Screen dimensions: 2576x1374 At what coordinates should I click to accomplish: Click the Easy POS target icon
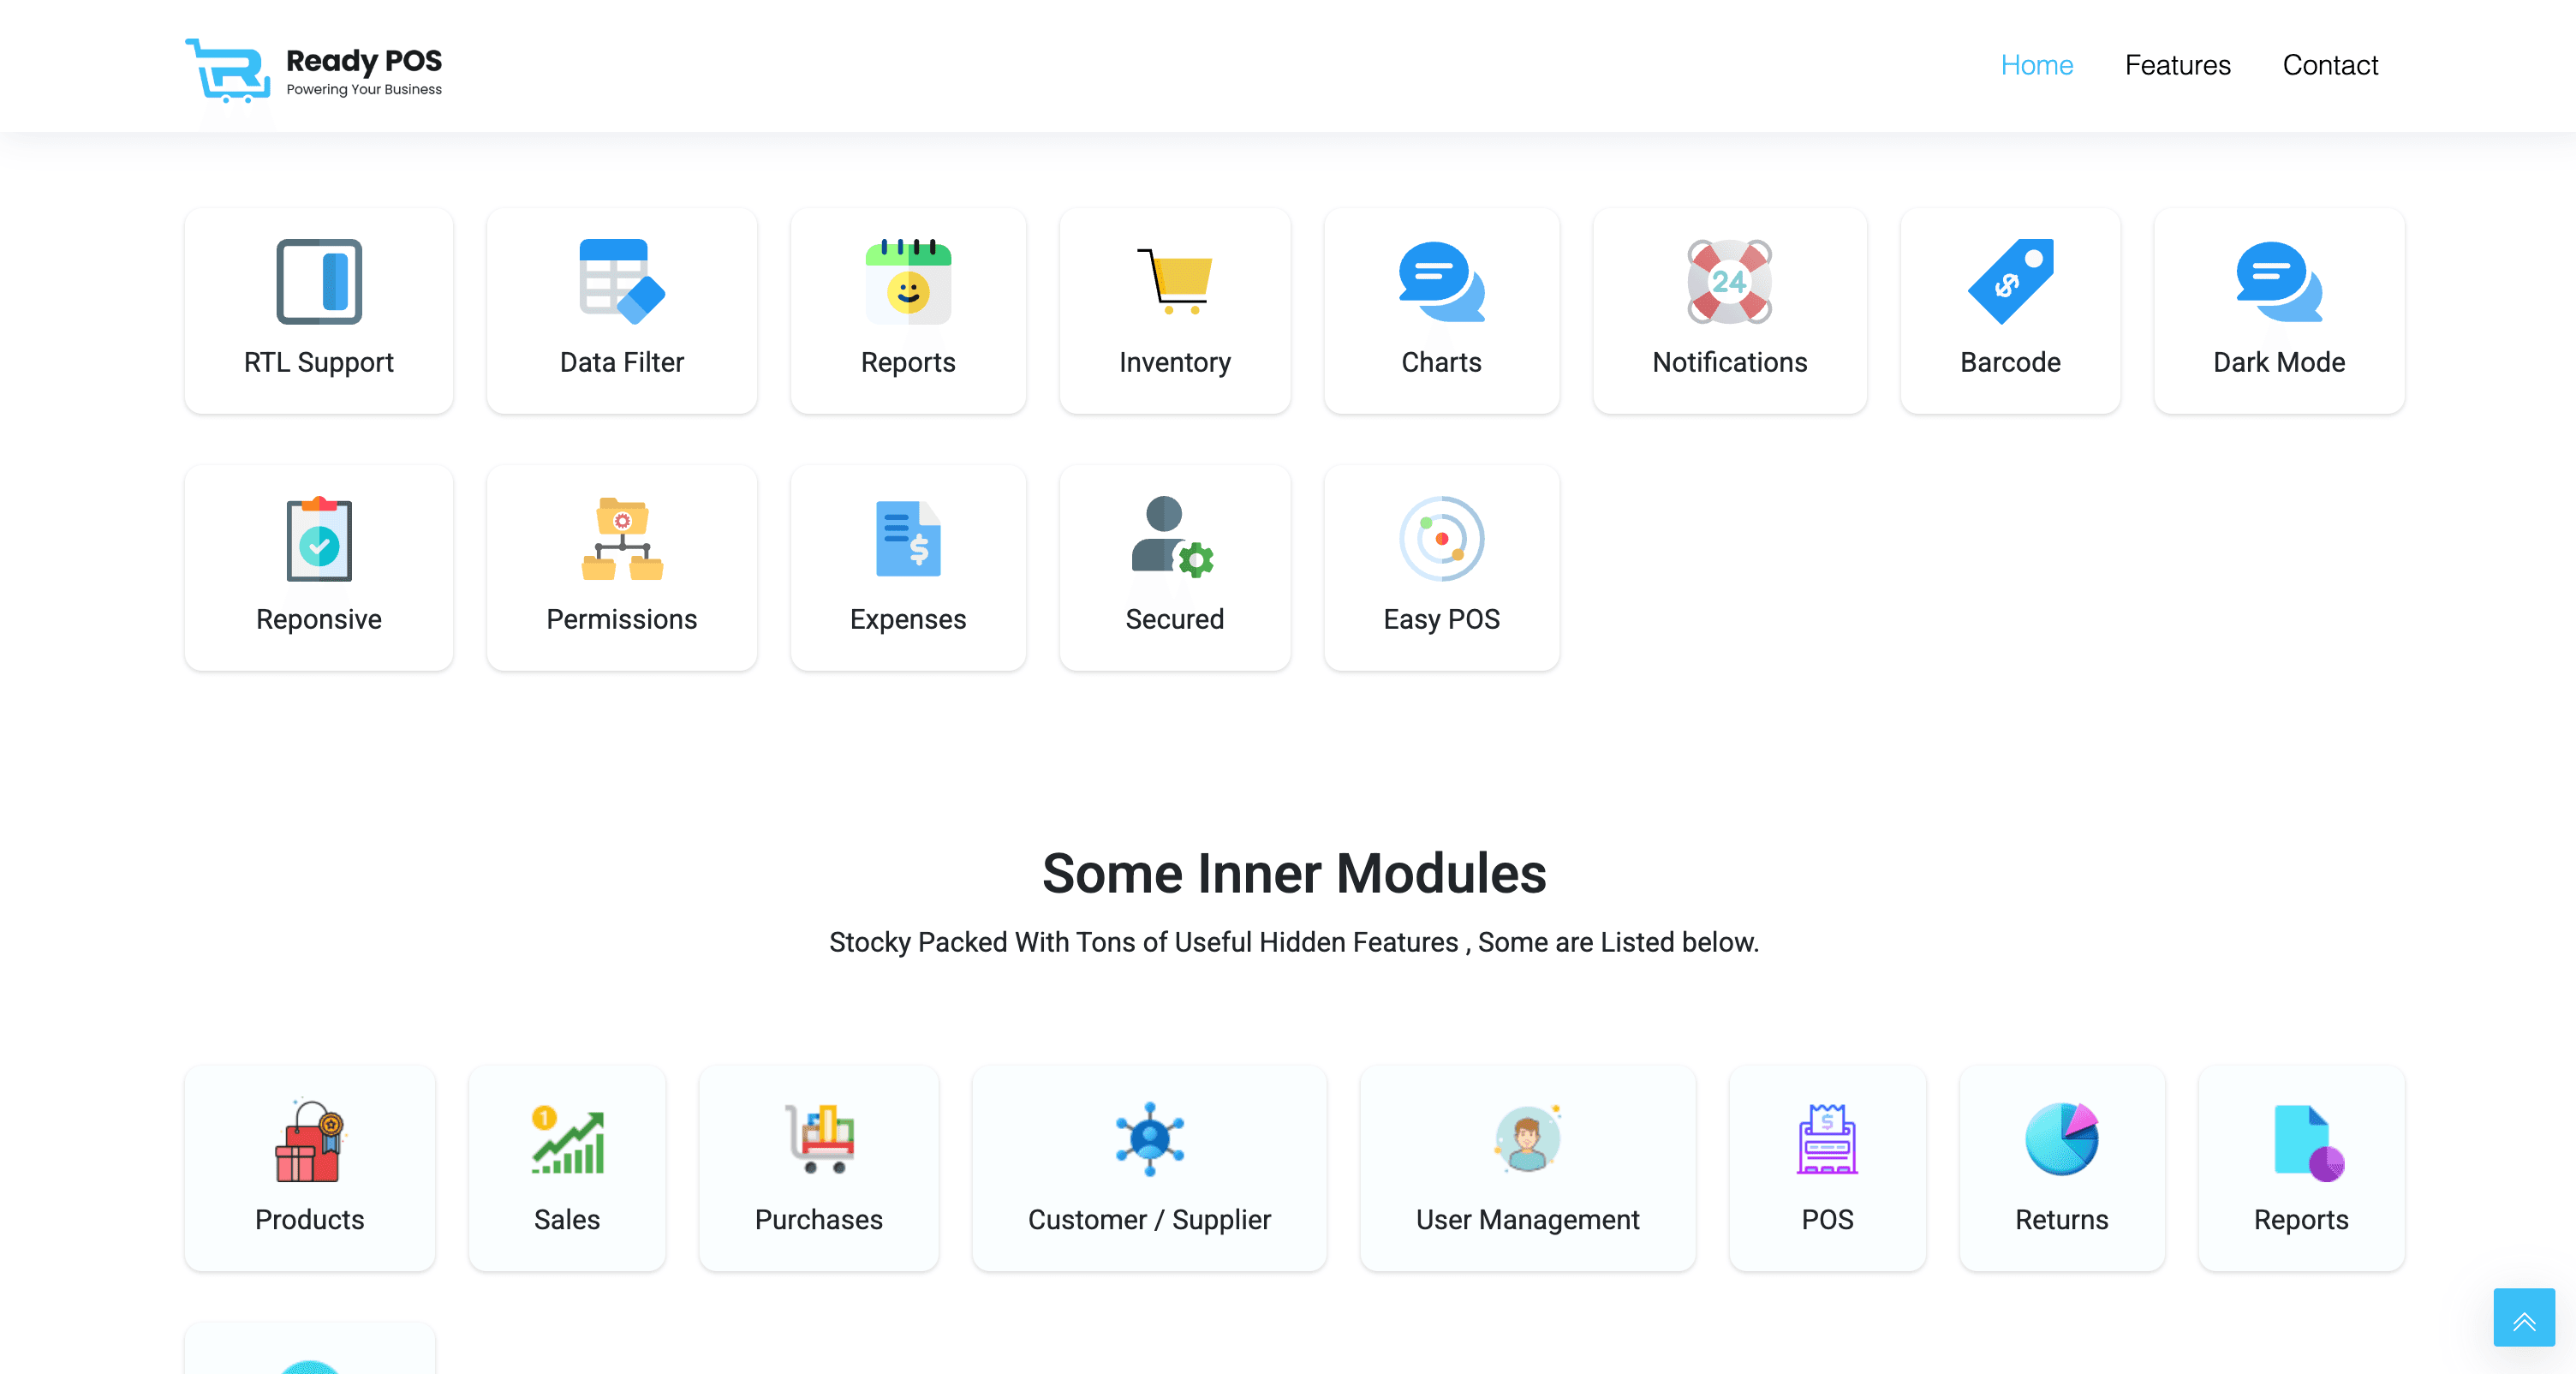click(x=1441, y=538)
